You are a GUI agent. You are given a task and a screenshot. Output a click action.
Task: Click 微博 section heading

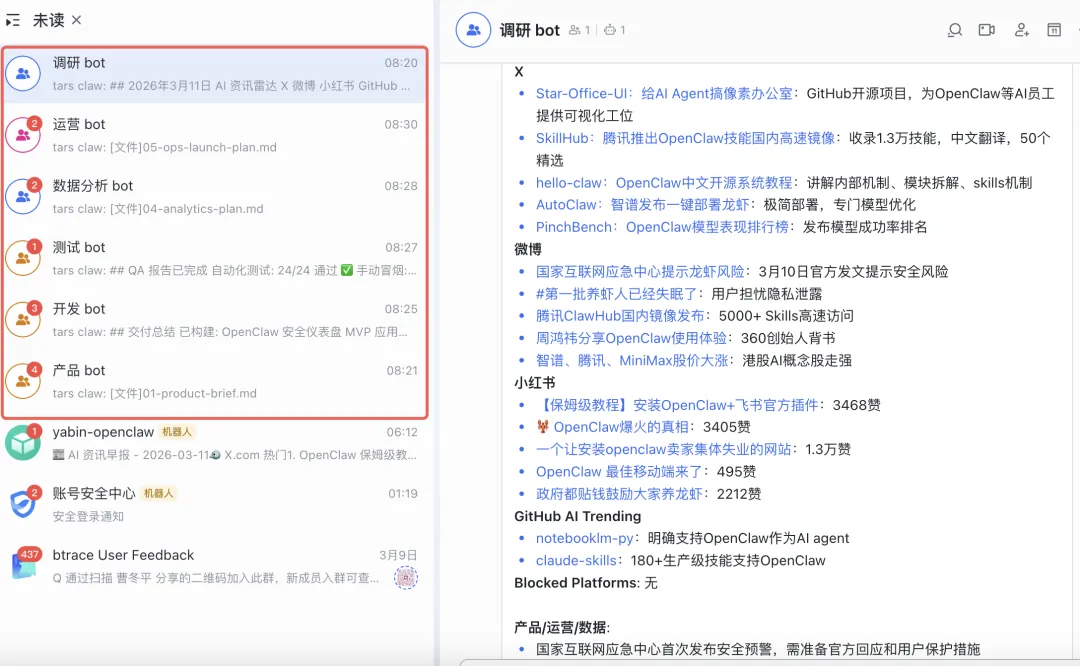(x=528, y=249)
